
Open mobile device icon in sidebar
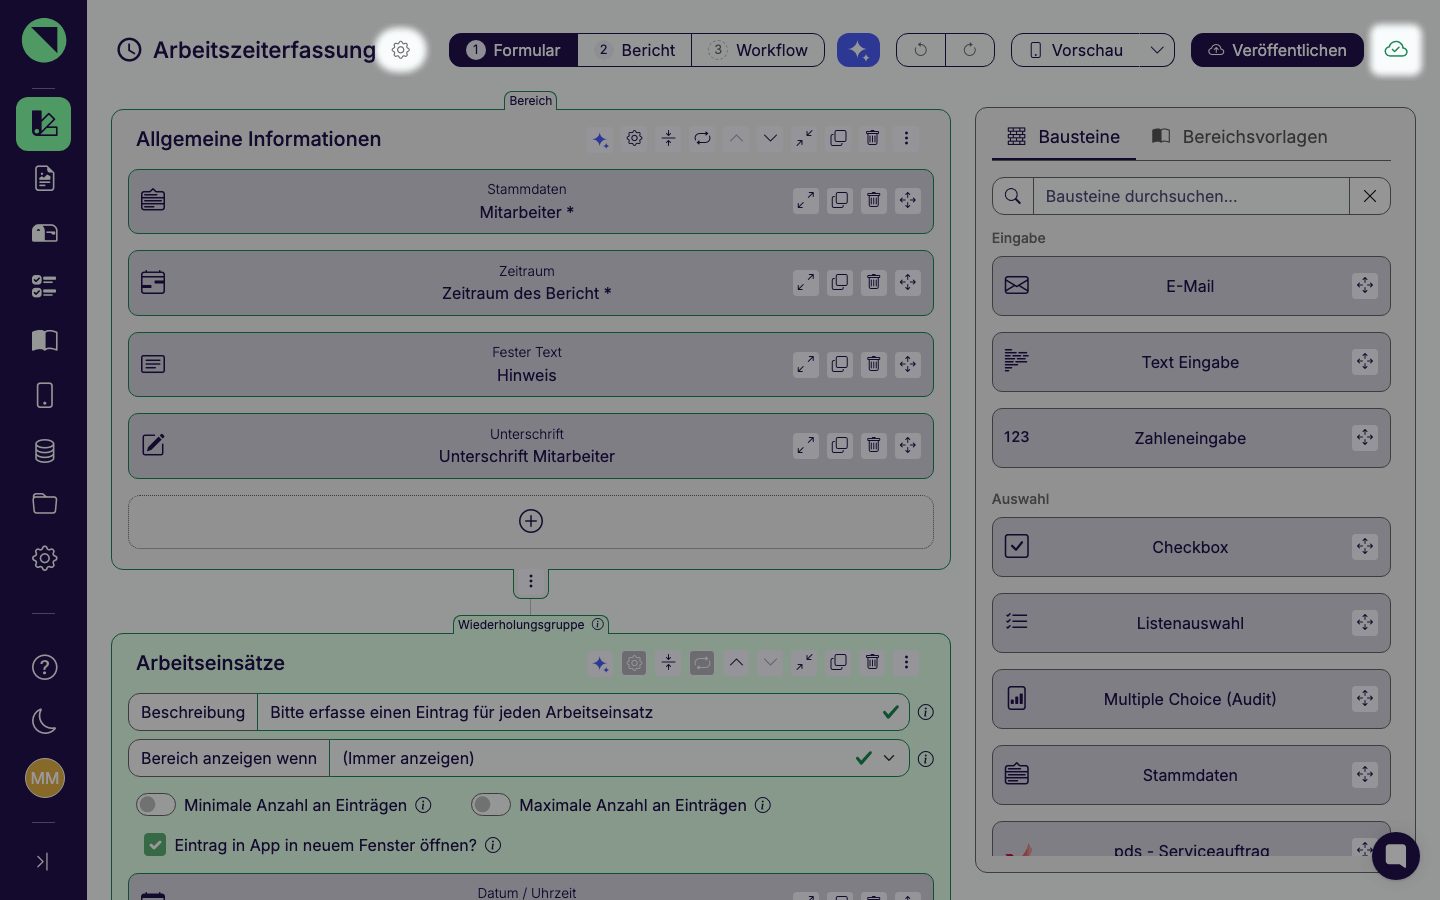click(44, 395)
